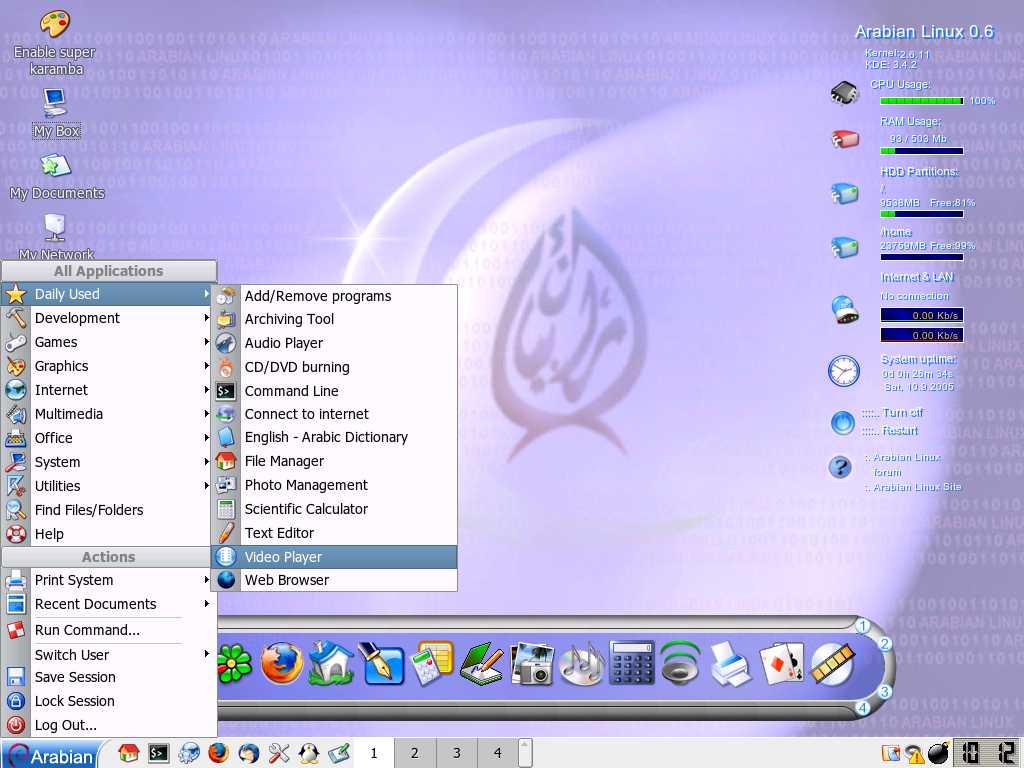Expand the Recent Documents submenu
This screenshot has width=1024, height=768.
coord(108,604)
